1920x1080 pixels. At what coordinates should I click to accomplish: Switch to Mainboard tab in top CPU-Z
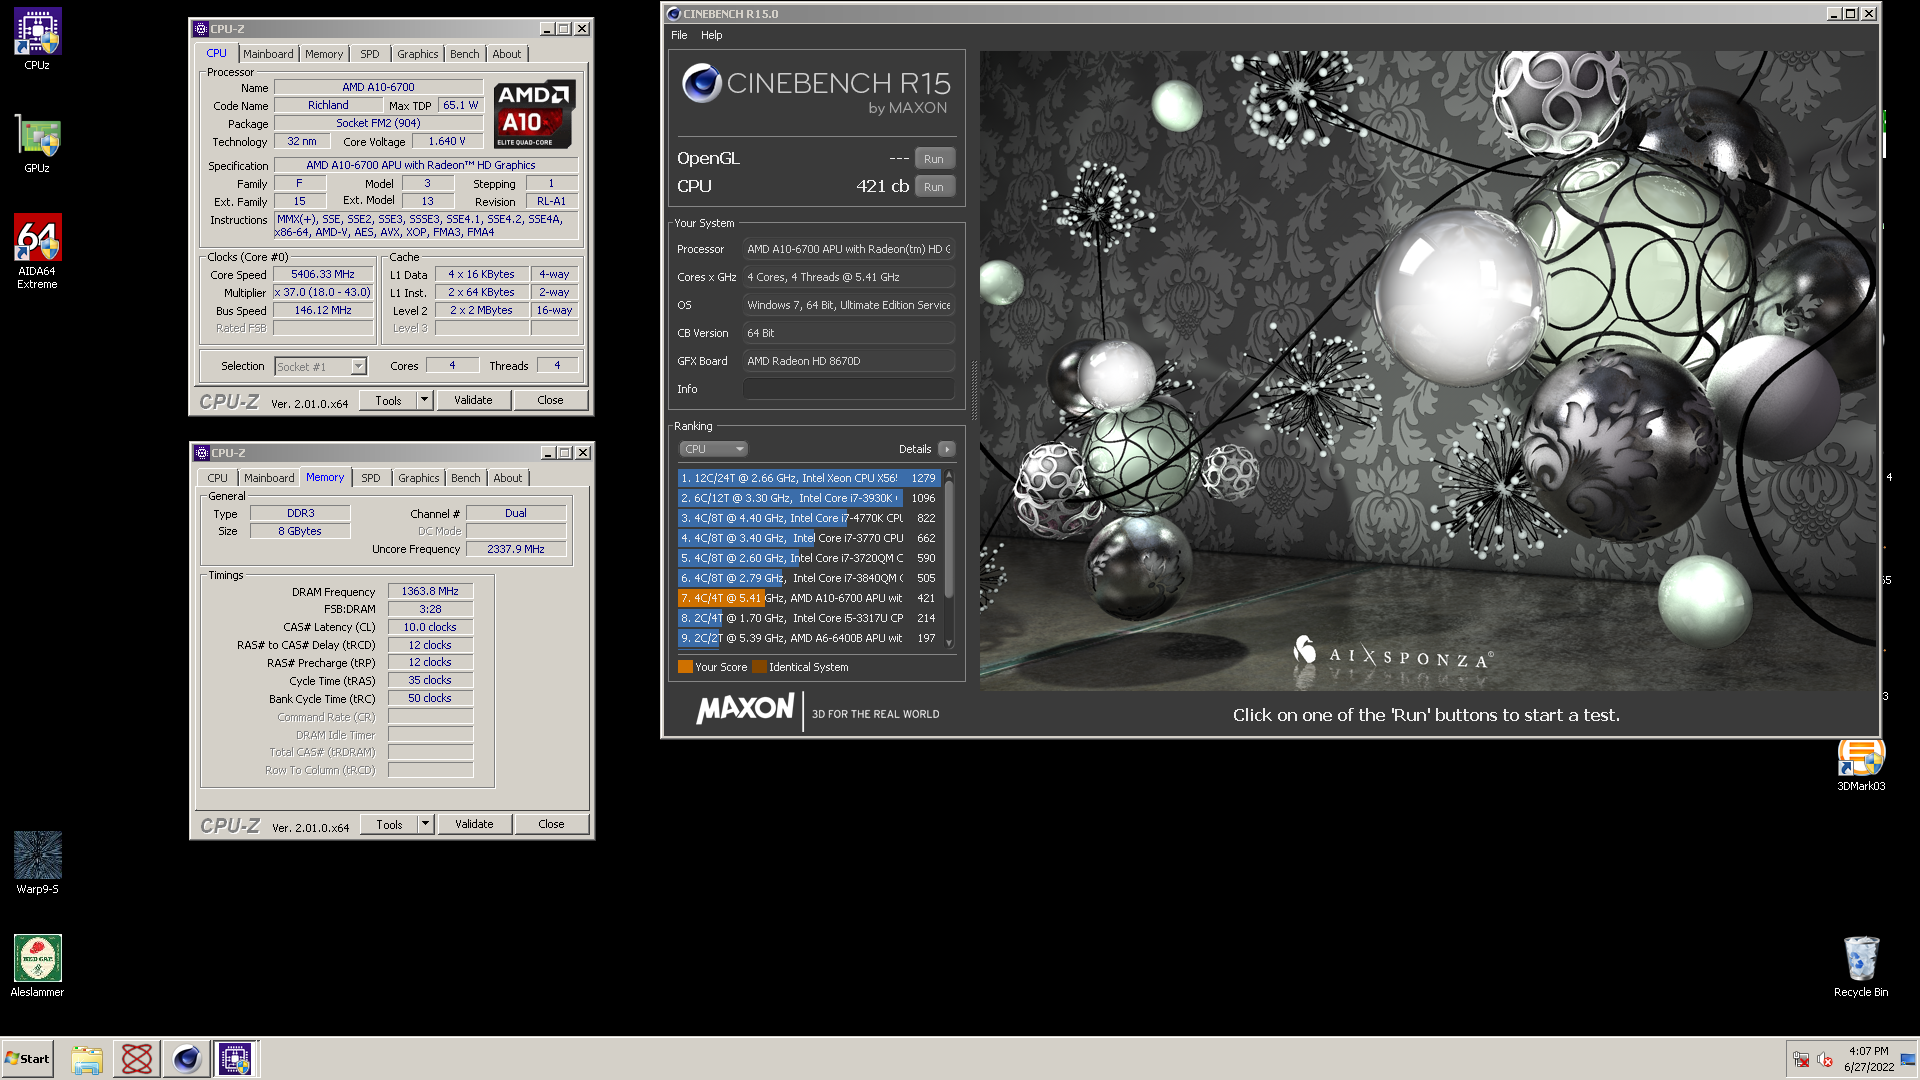[268, 54]
